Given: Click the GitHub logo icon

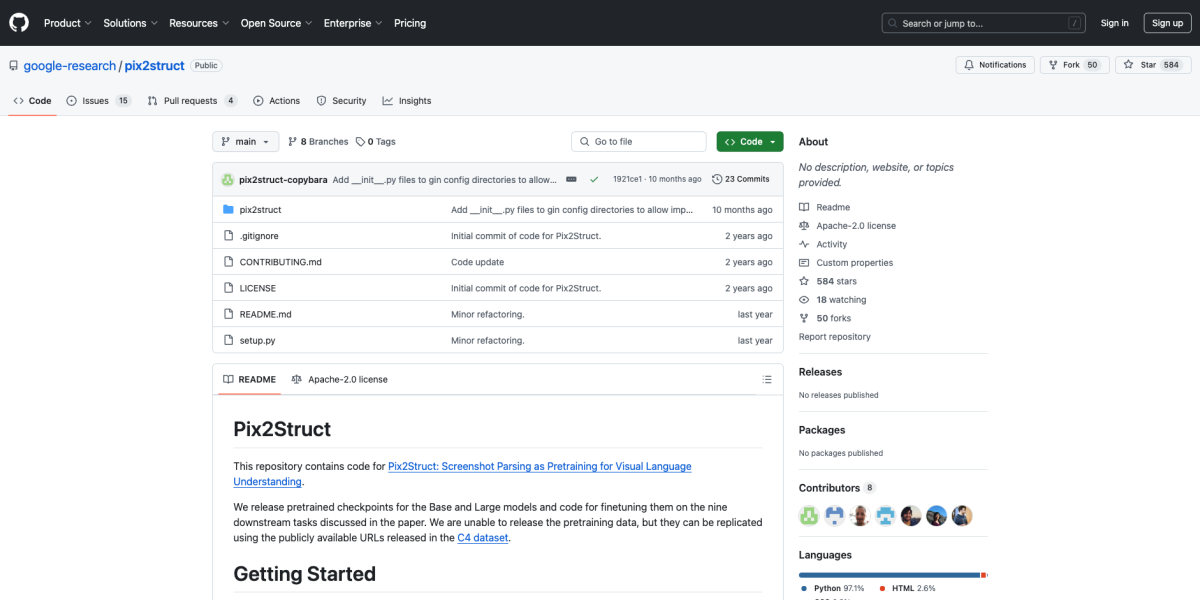Looking at the screenshot, I should (x=20, y=22).
